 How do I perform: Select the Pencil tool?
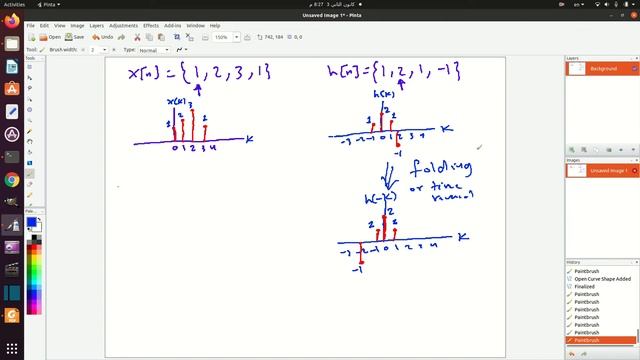click(29, 195)
